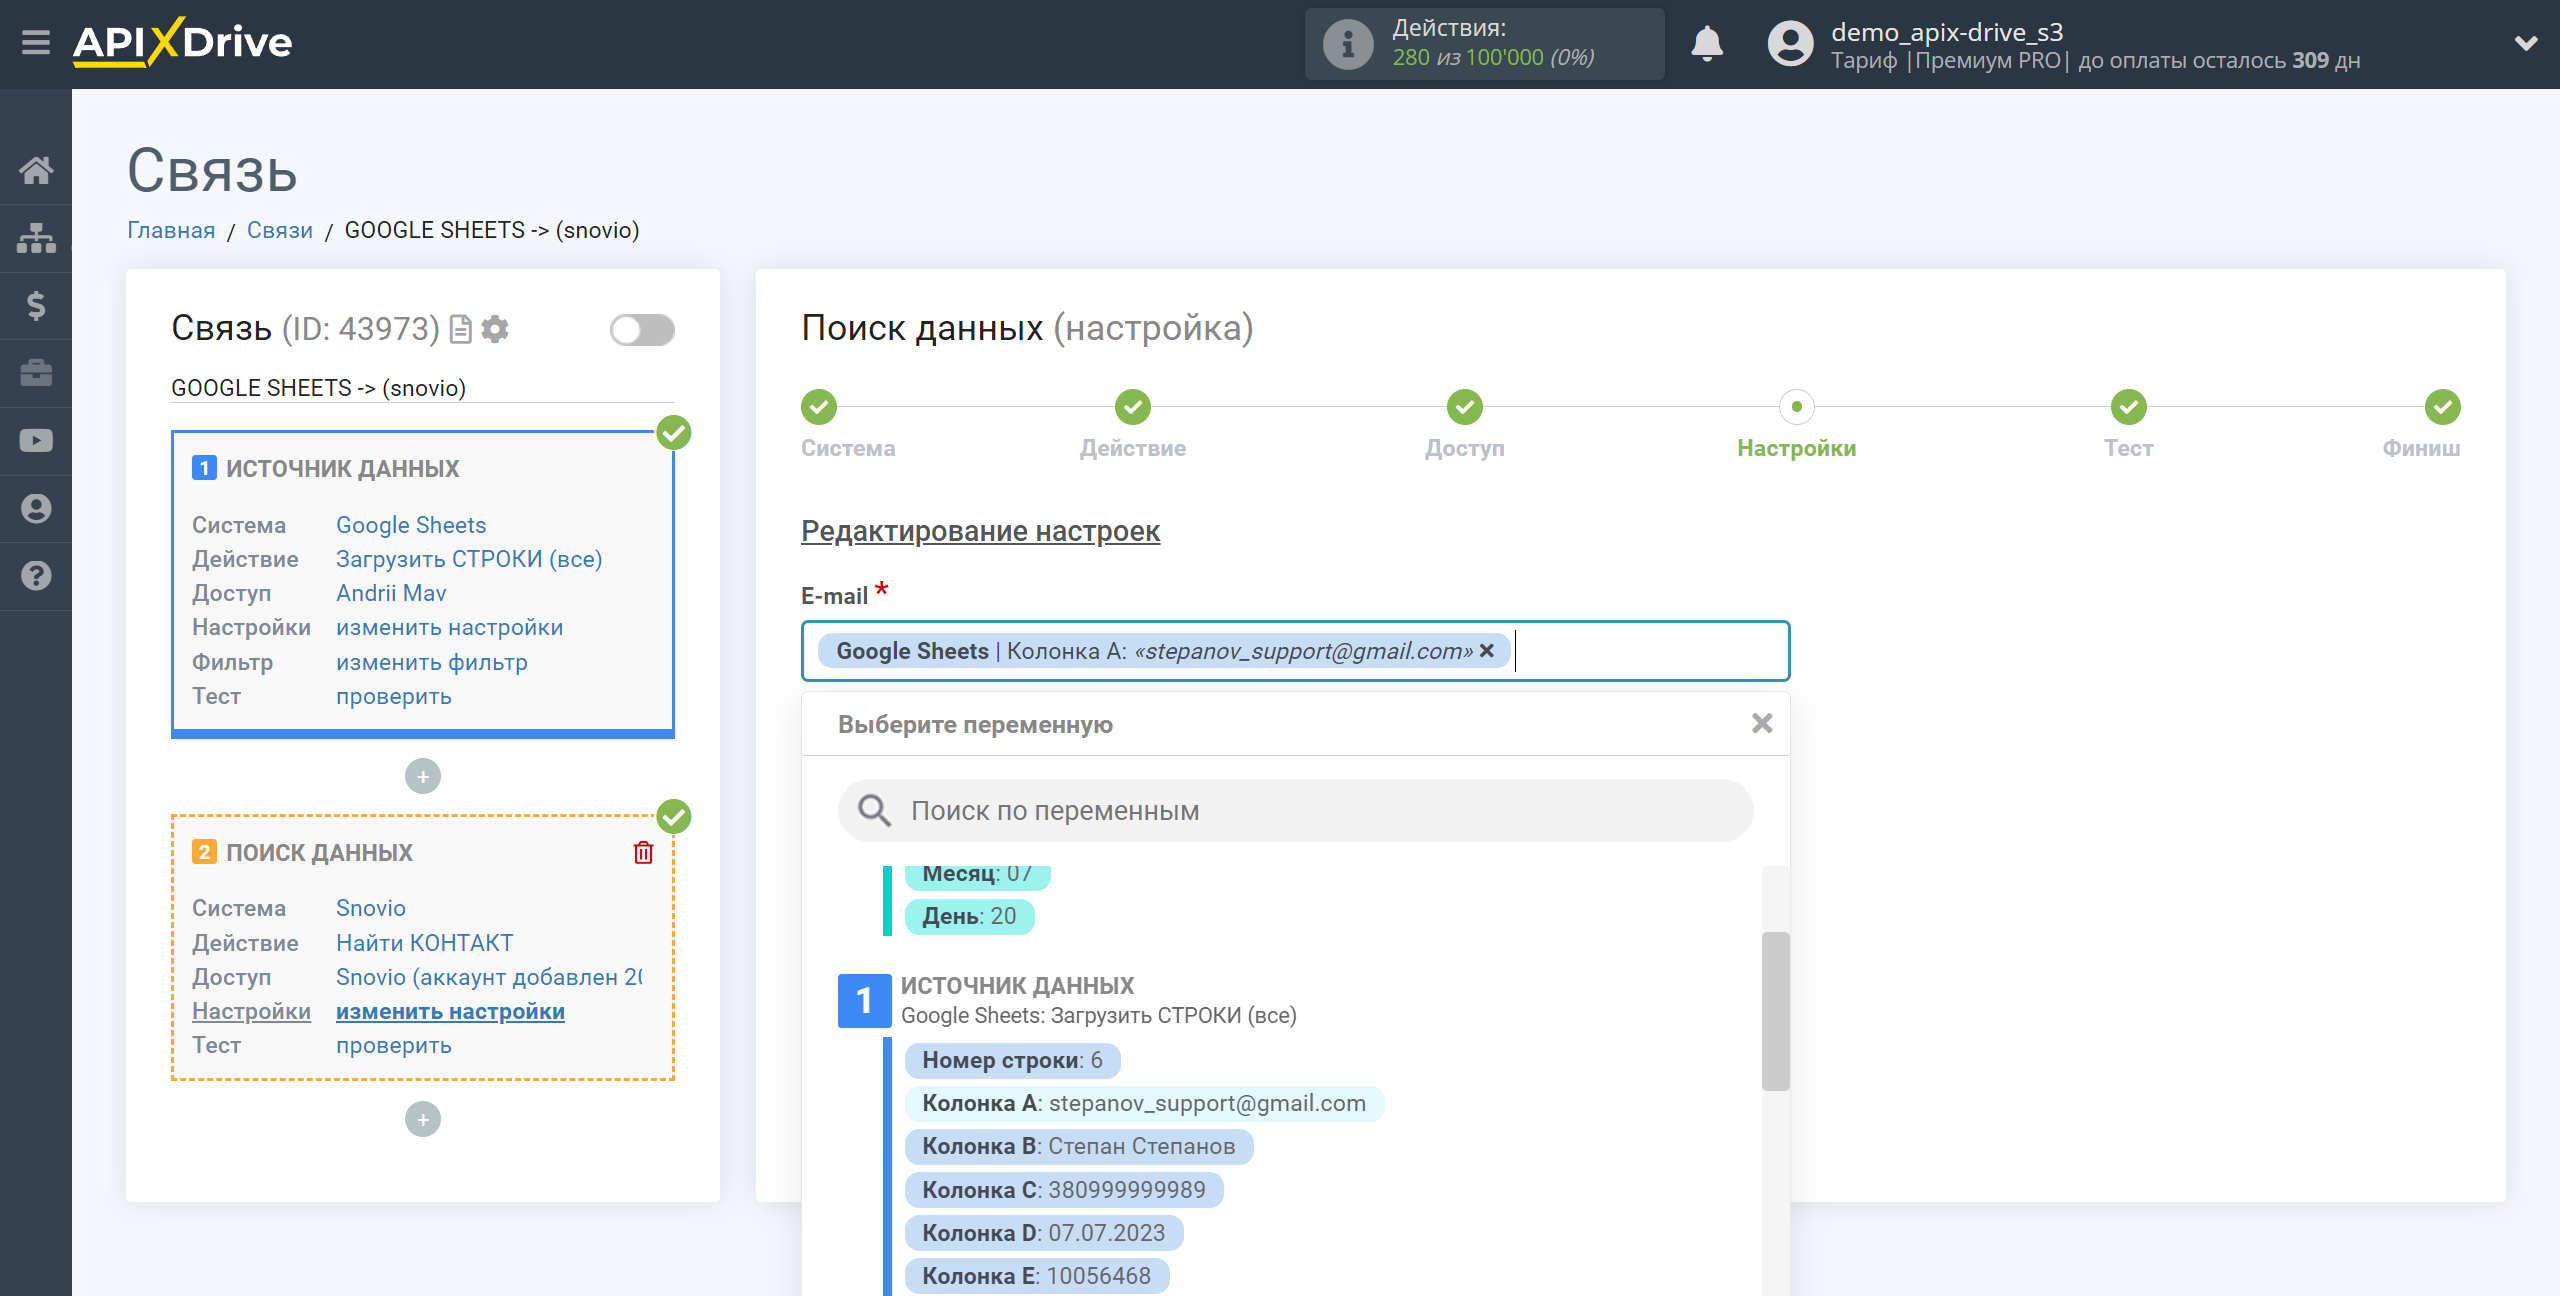Close the variable selection panel

pos(1762,723)
